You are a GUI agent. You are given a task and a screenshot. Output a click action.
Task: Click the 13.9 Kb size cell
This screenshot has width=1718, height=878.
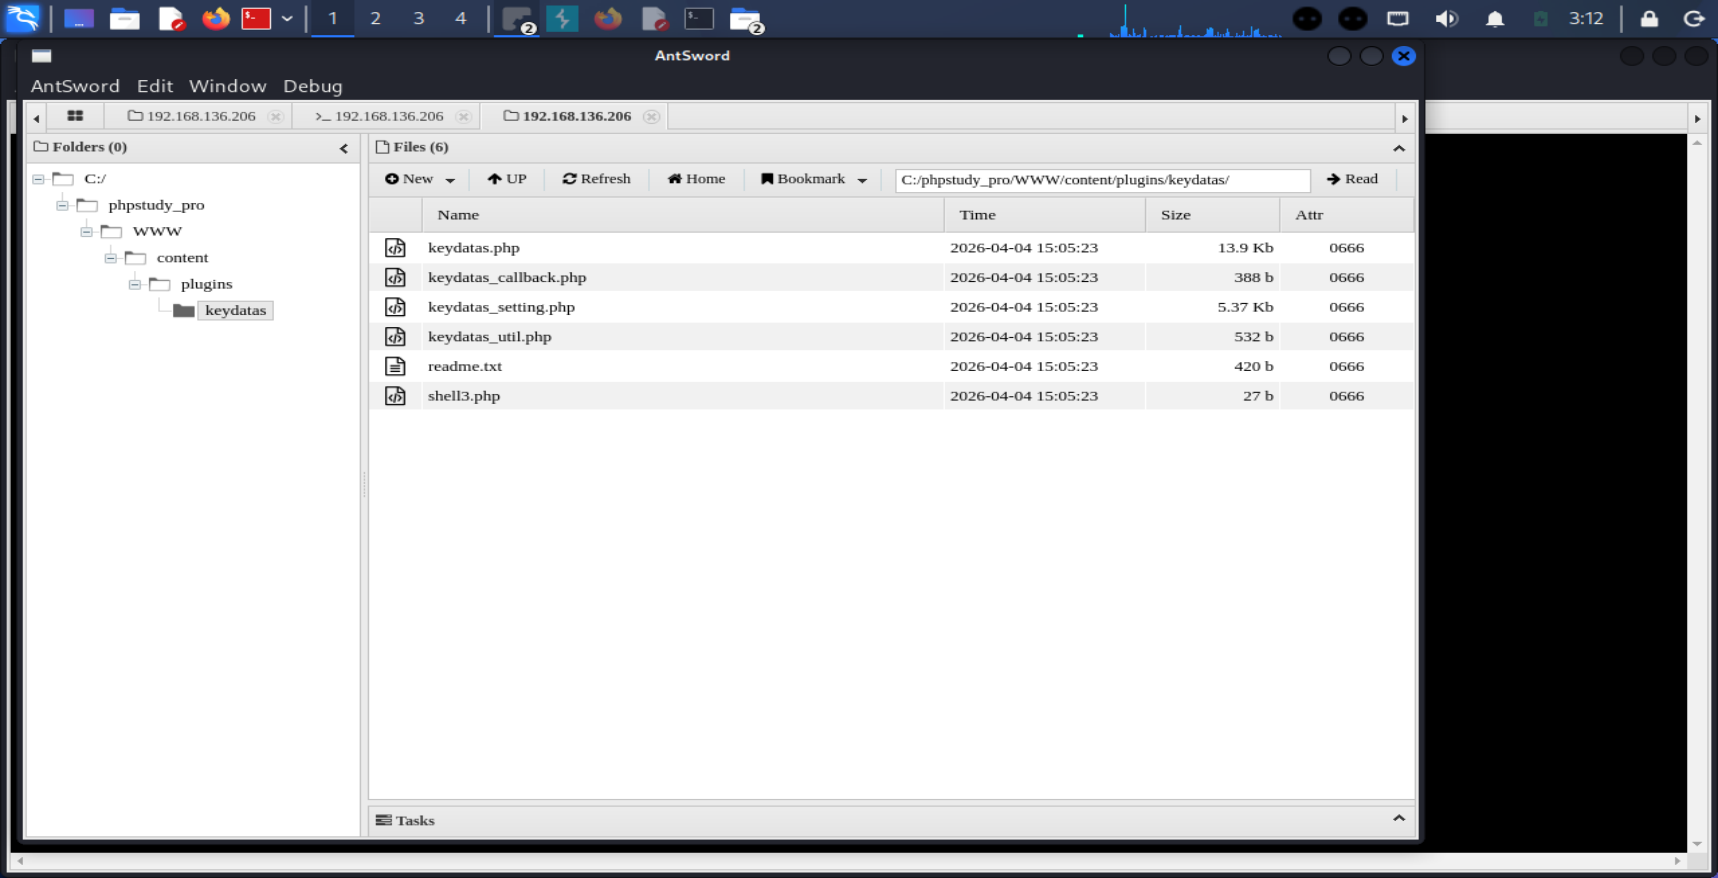tap(1245, 248)
